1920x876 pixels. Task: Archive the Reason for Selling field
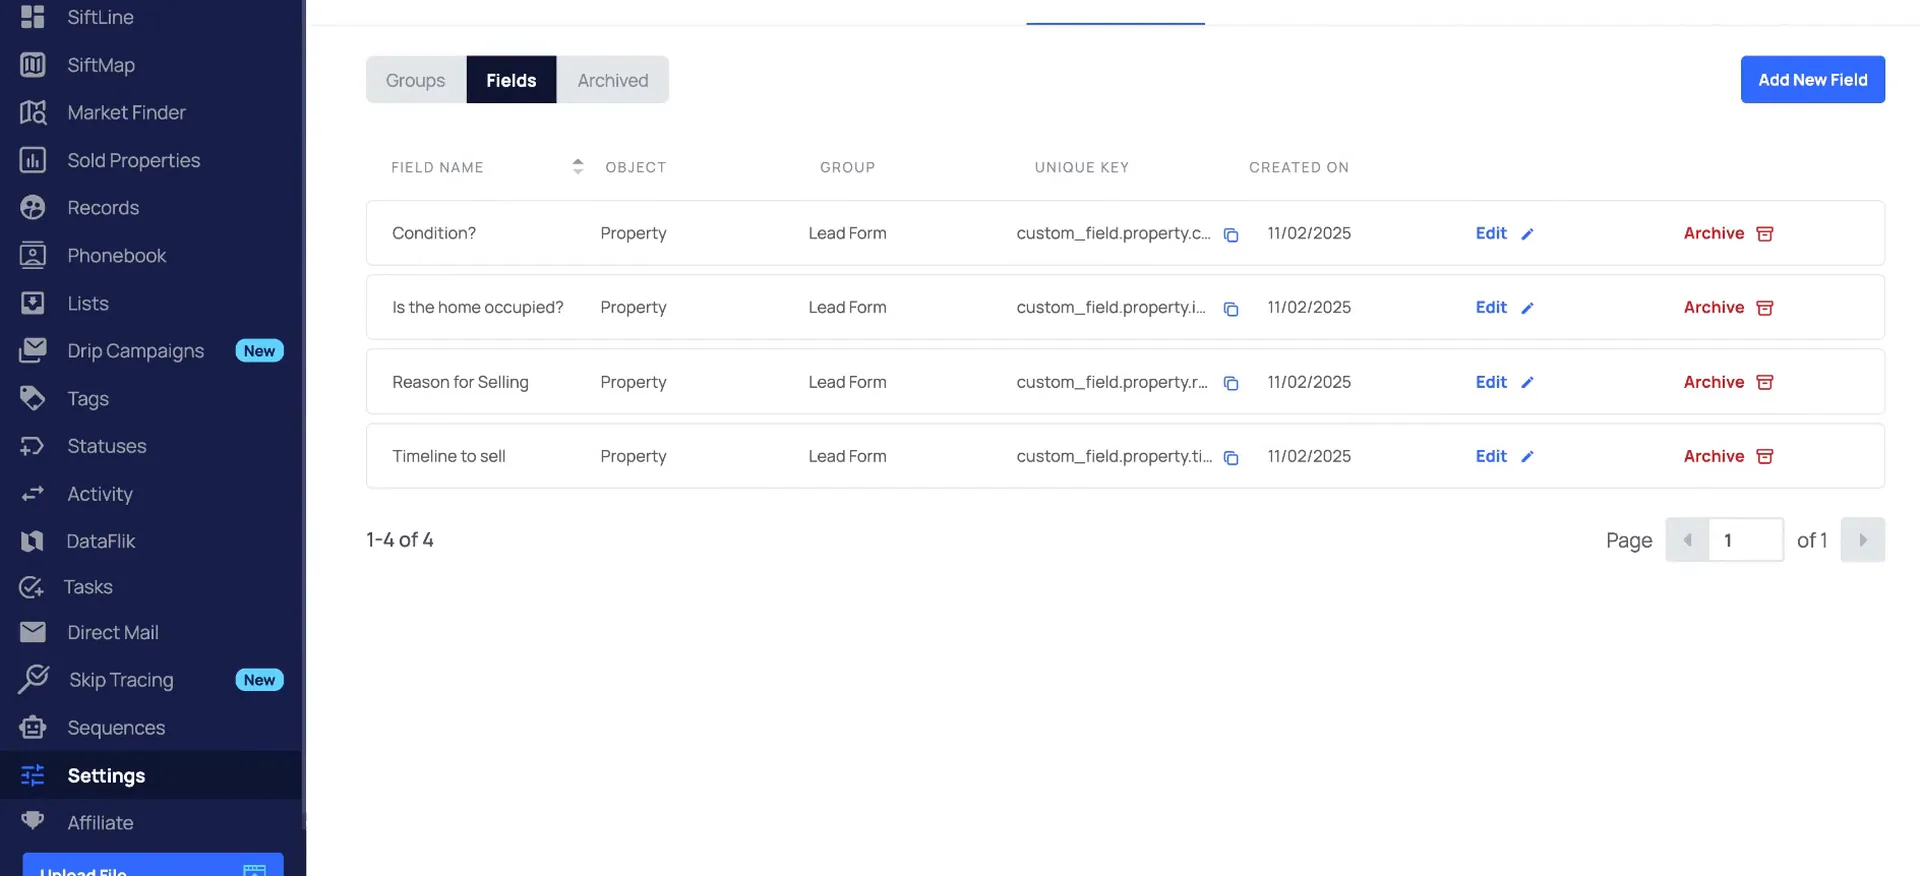tap(1728, 382)
